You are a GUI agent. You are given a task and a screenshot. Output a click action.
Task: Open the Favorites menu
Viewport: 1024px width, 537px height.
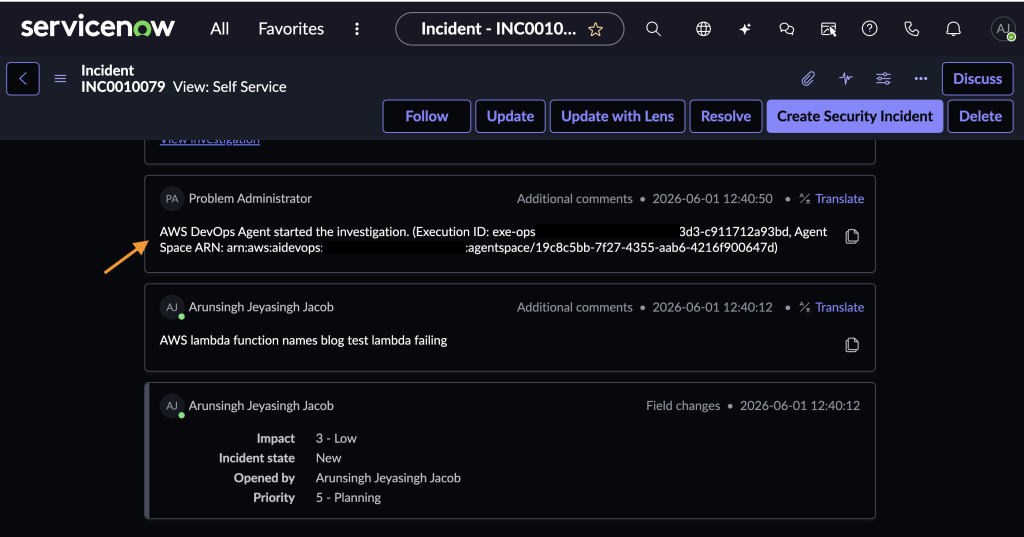click(x=291, y=29)
